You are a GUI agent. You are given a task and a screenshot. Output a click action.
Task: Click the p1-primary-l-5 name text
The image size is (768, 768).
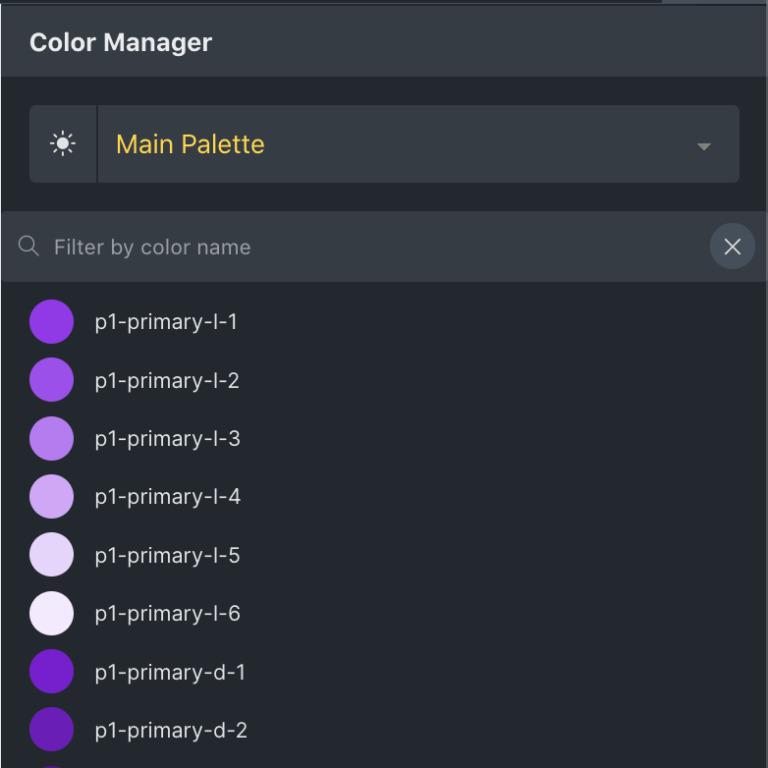point(167,555)
